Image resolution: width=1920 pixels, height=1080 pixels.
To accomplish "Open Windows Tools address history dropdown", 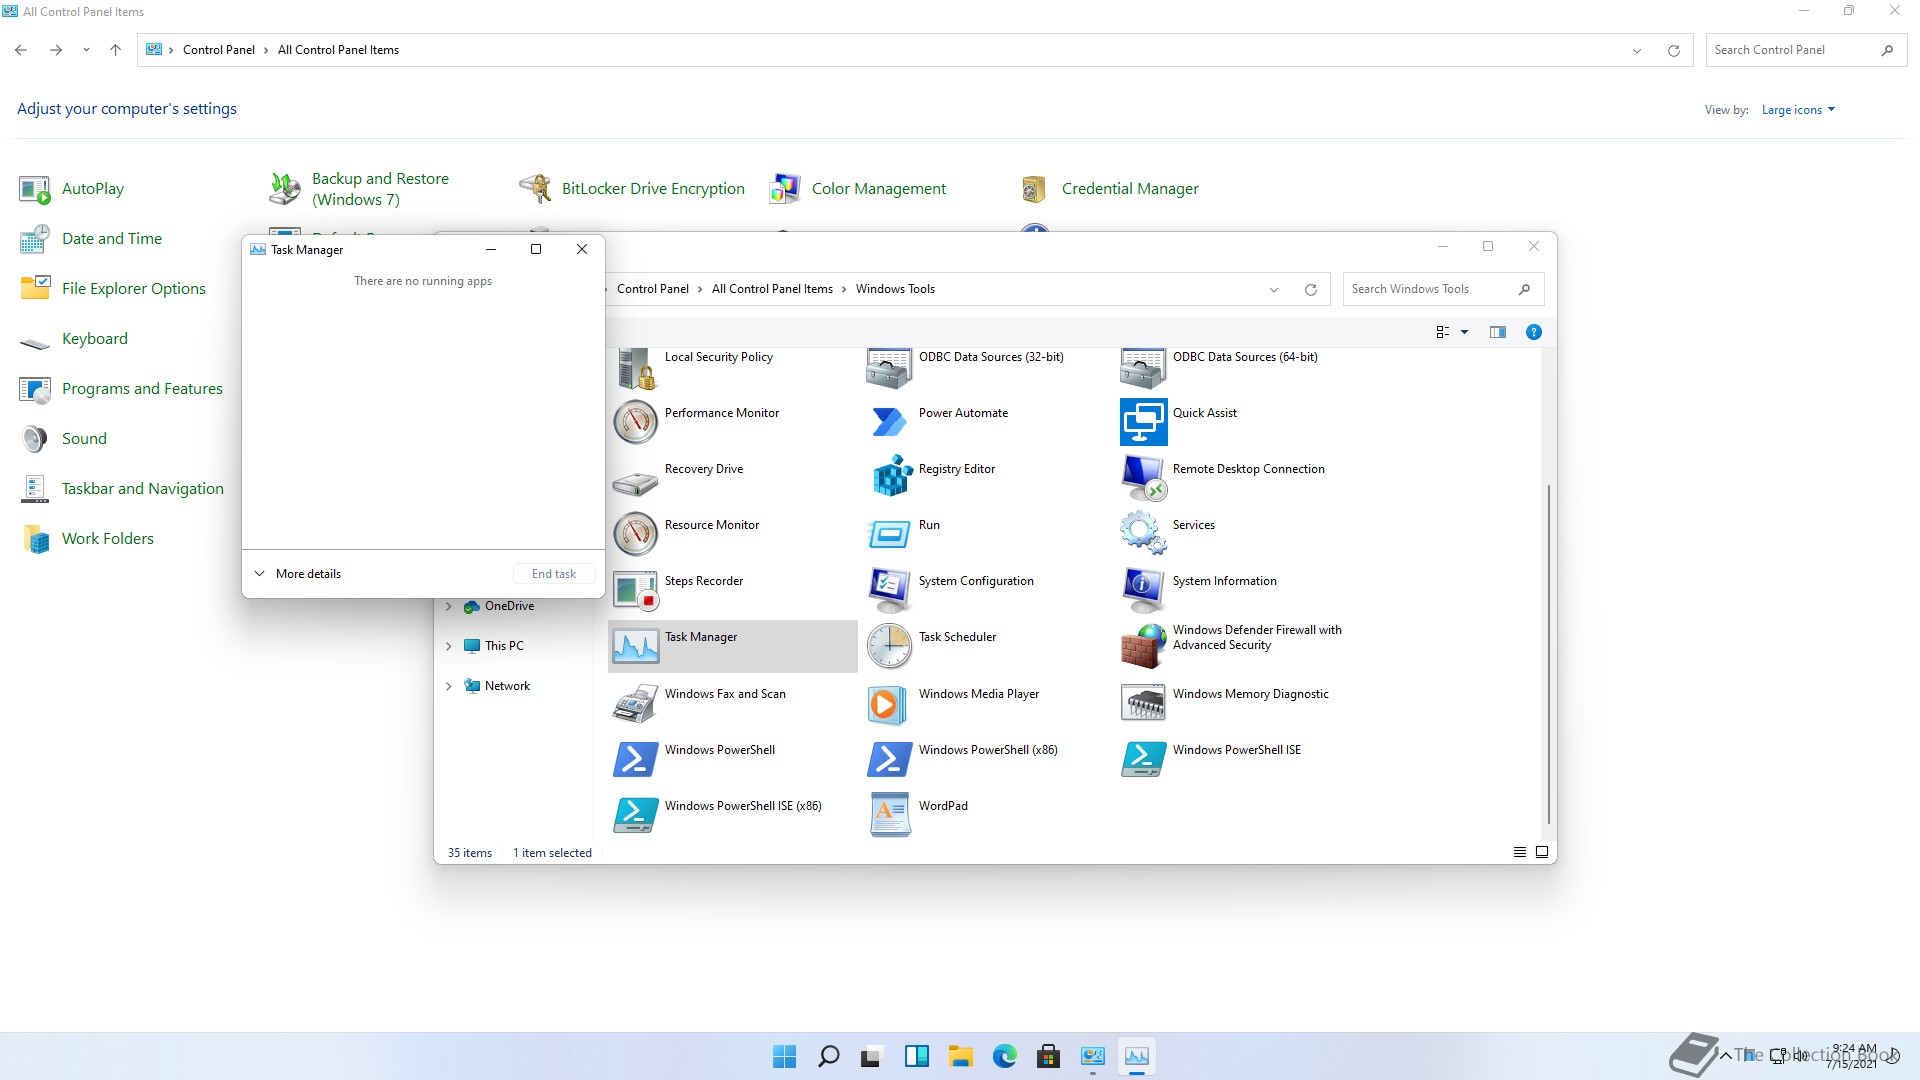I will (x=1274, y=290).
